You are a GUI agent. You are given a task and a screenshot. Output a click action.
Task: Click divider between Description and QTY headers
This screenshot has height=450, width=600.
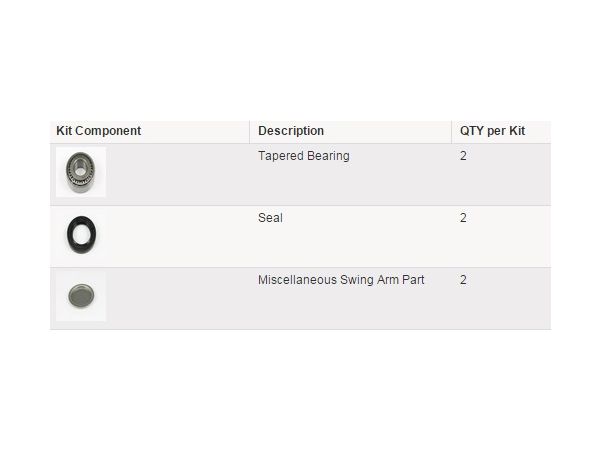point(451,131)
